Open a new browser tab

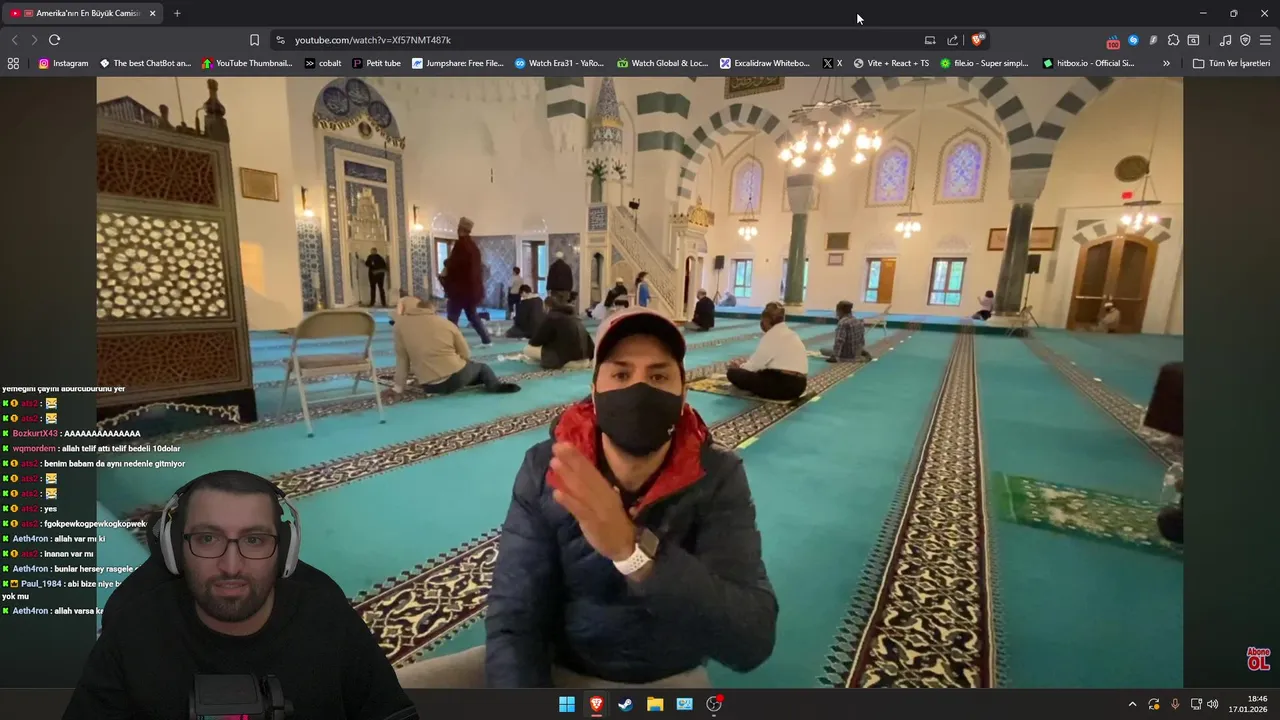pyautogui.click(x=177, y=13)
